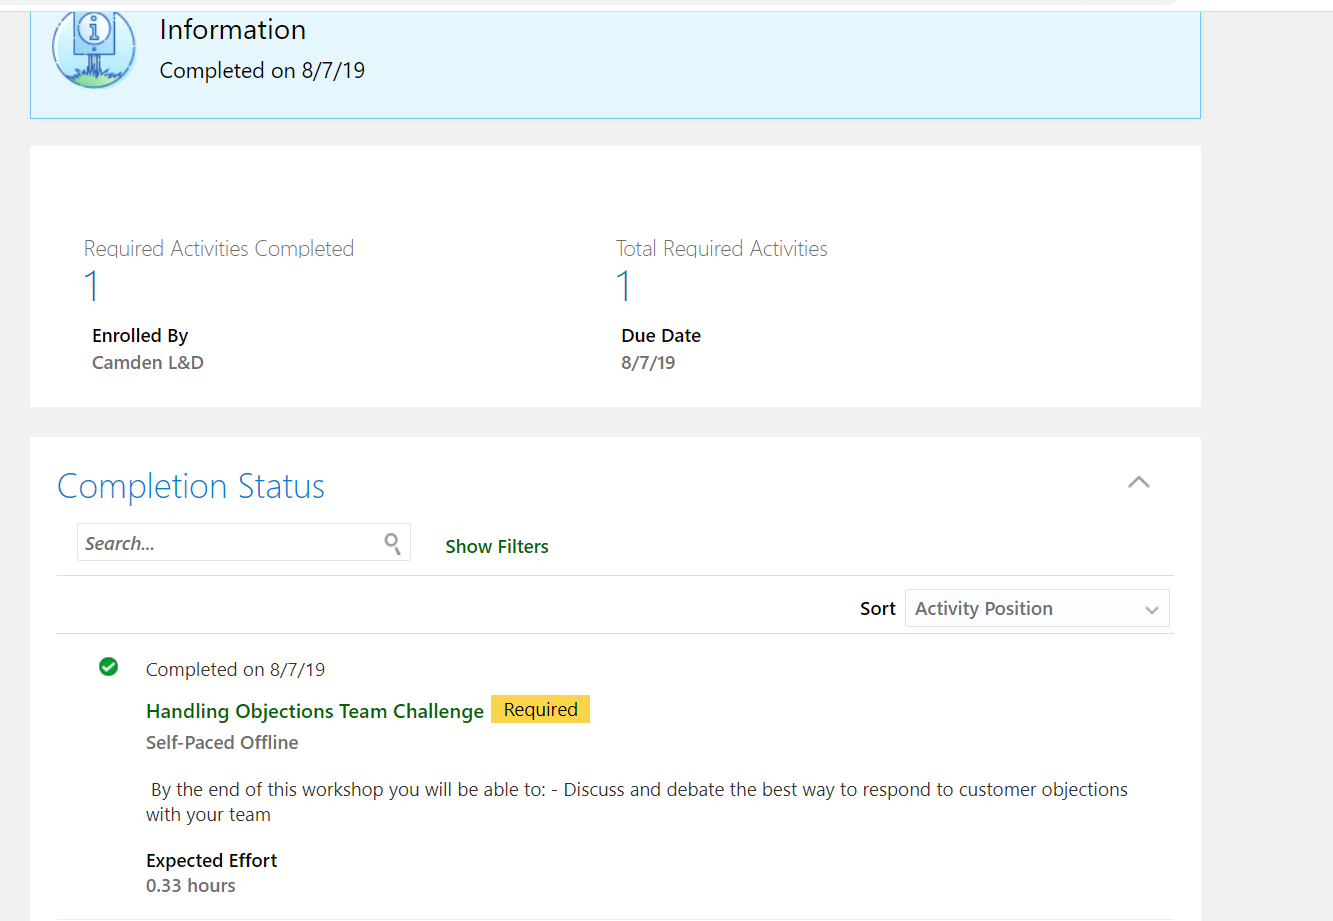1333x921 pixels.
Task: Click the magnifying glass search icon
Action: 392,542
